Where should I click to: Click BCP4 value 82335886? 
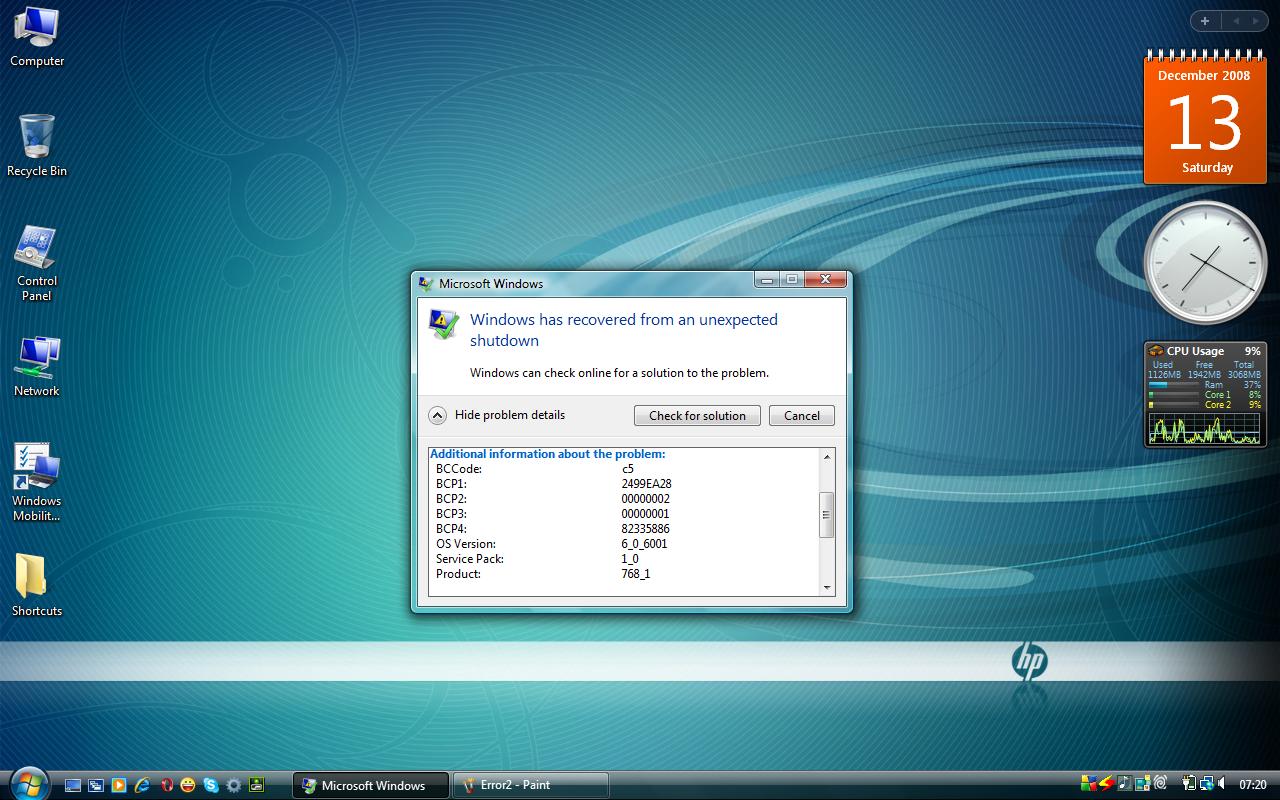646,528
